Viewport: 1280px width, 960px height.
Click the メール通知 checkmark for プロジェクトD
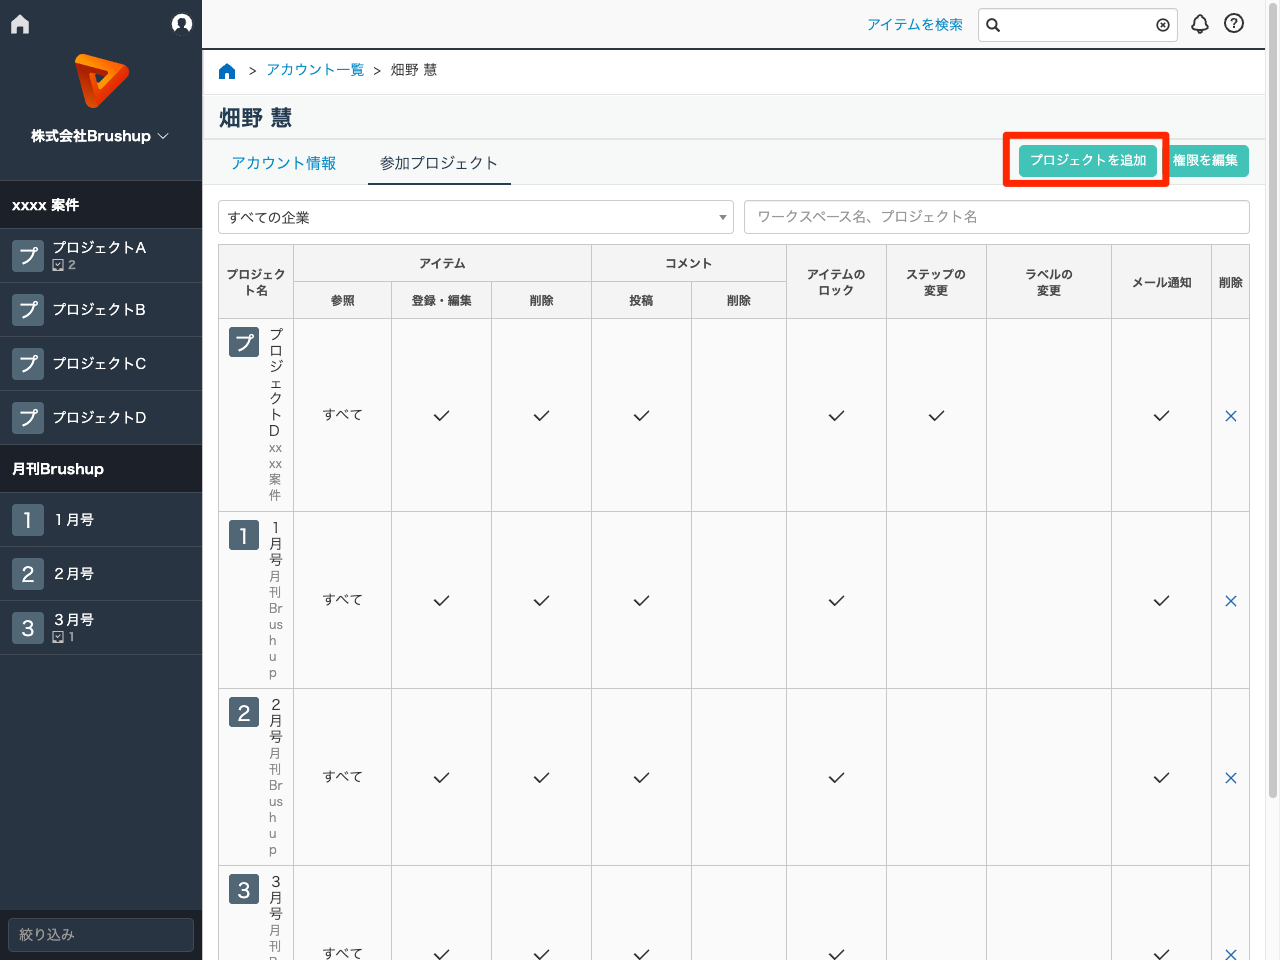tap(1161, 416)
